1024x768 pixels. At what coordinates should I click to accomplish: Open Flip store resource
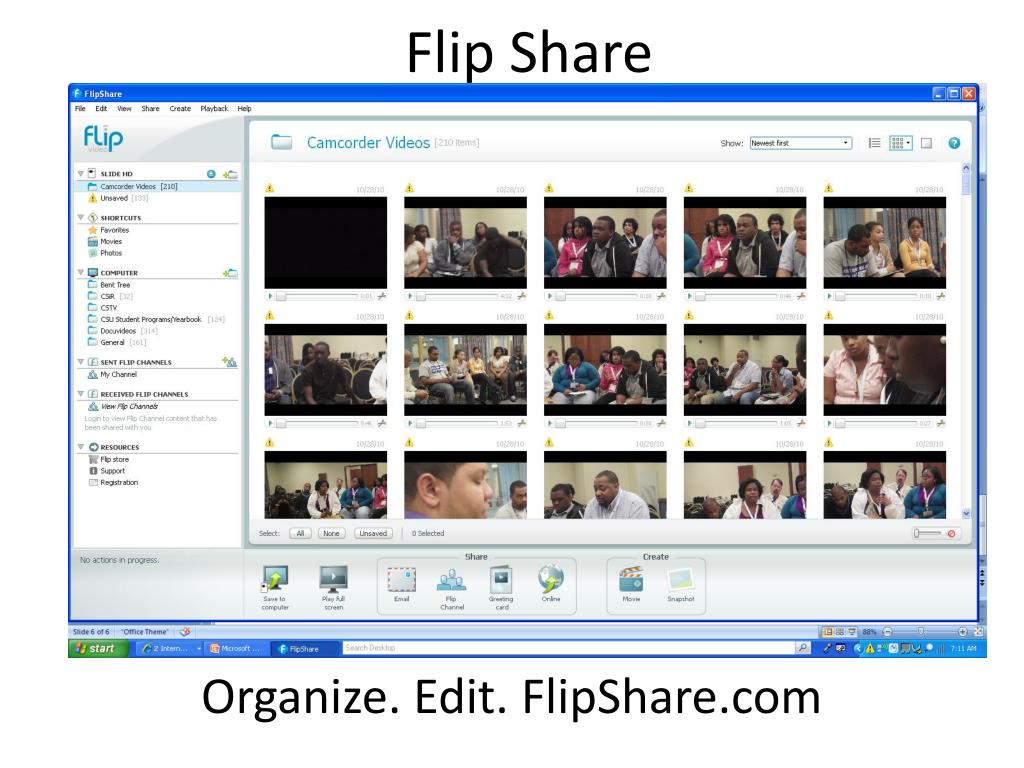[114, 459]
